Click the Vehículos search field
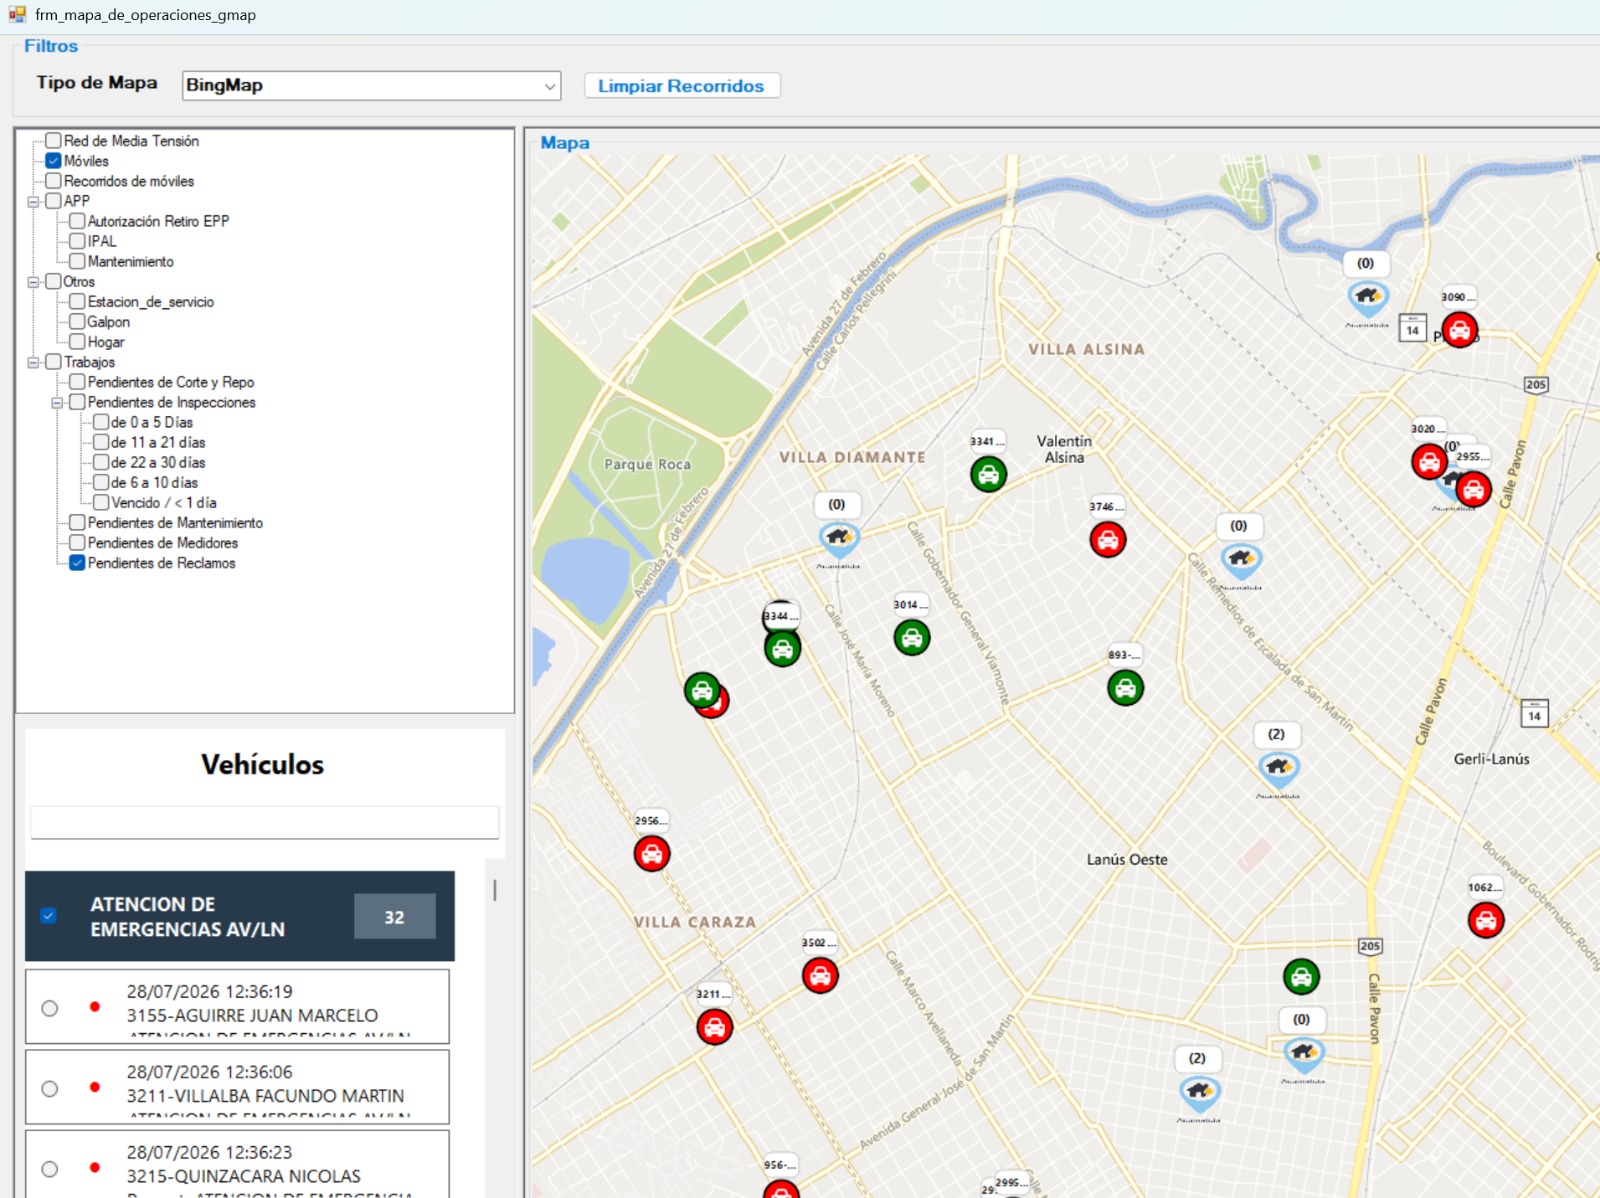This screenshot has width=1600, height=1198. (265, 822)
